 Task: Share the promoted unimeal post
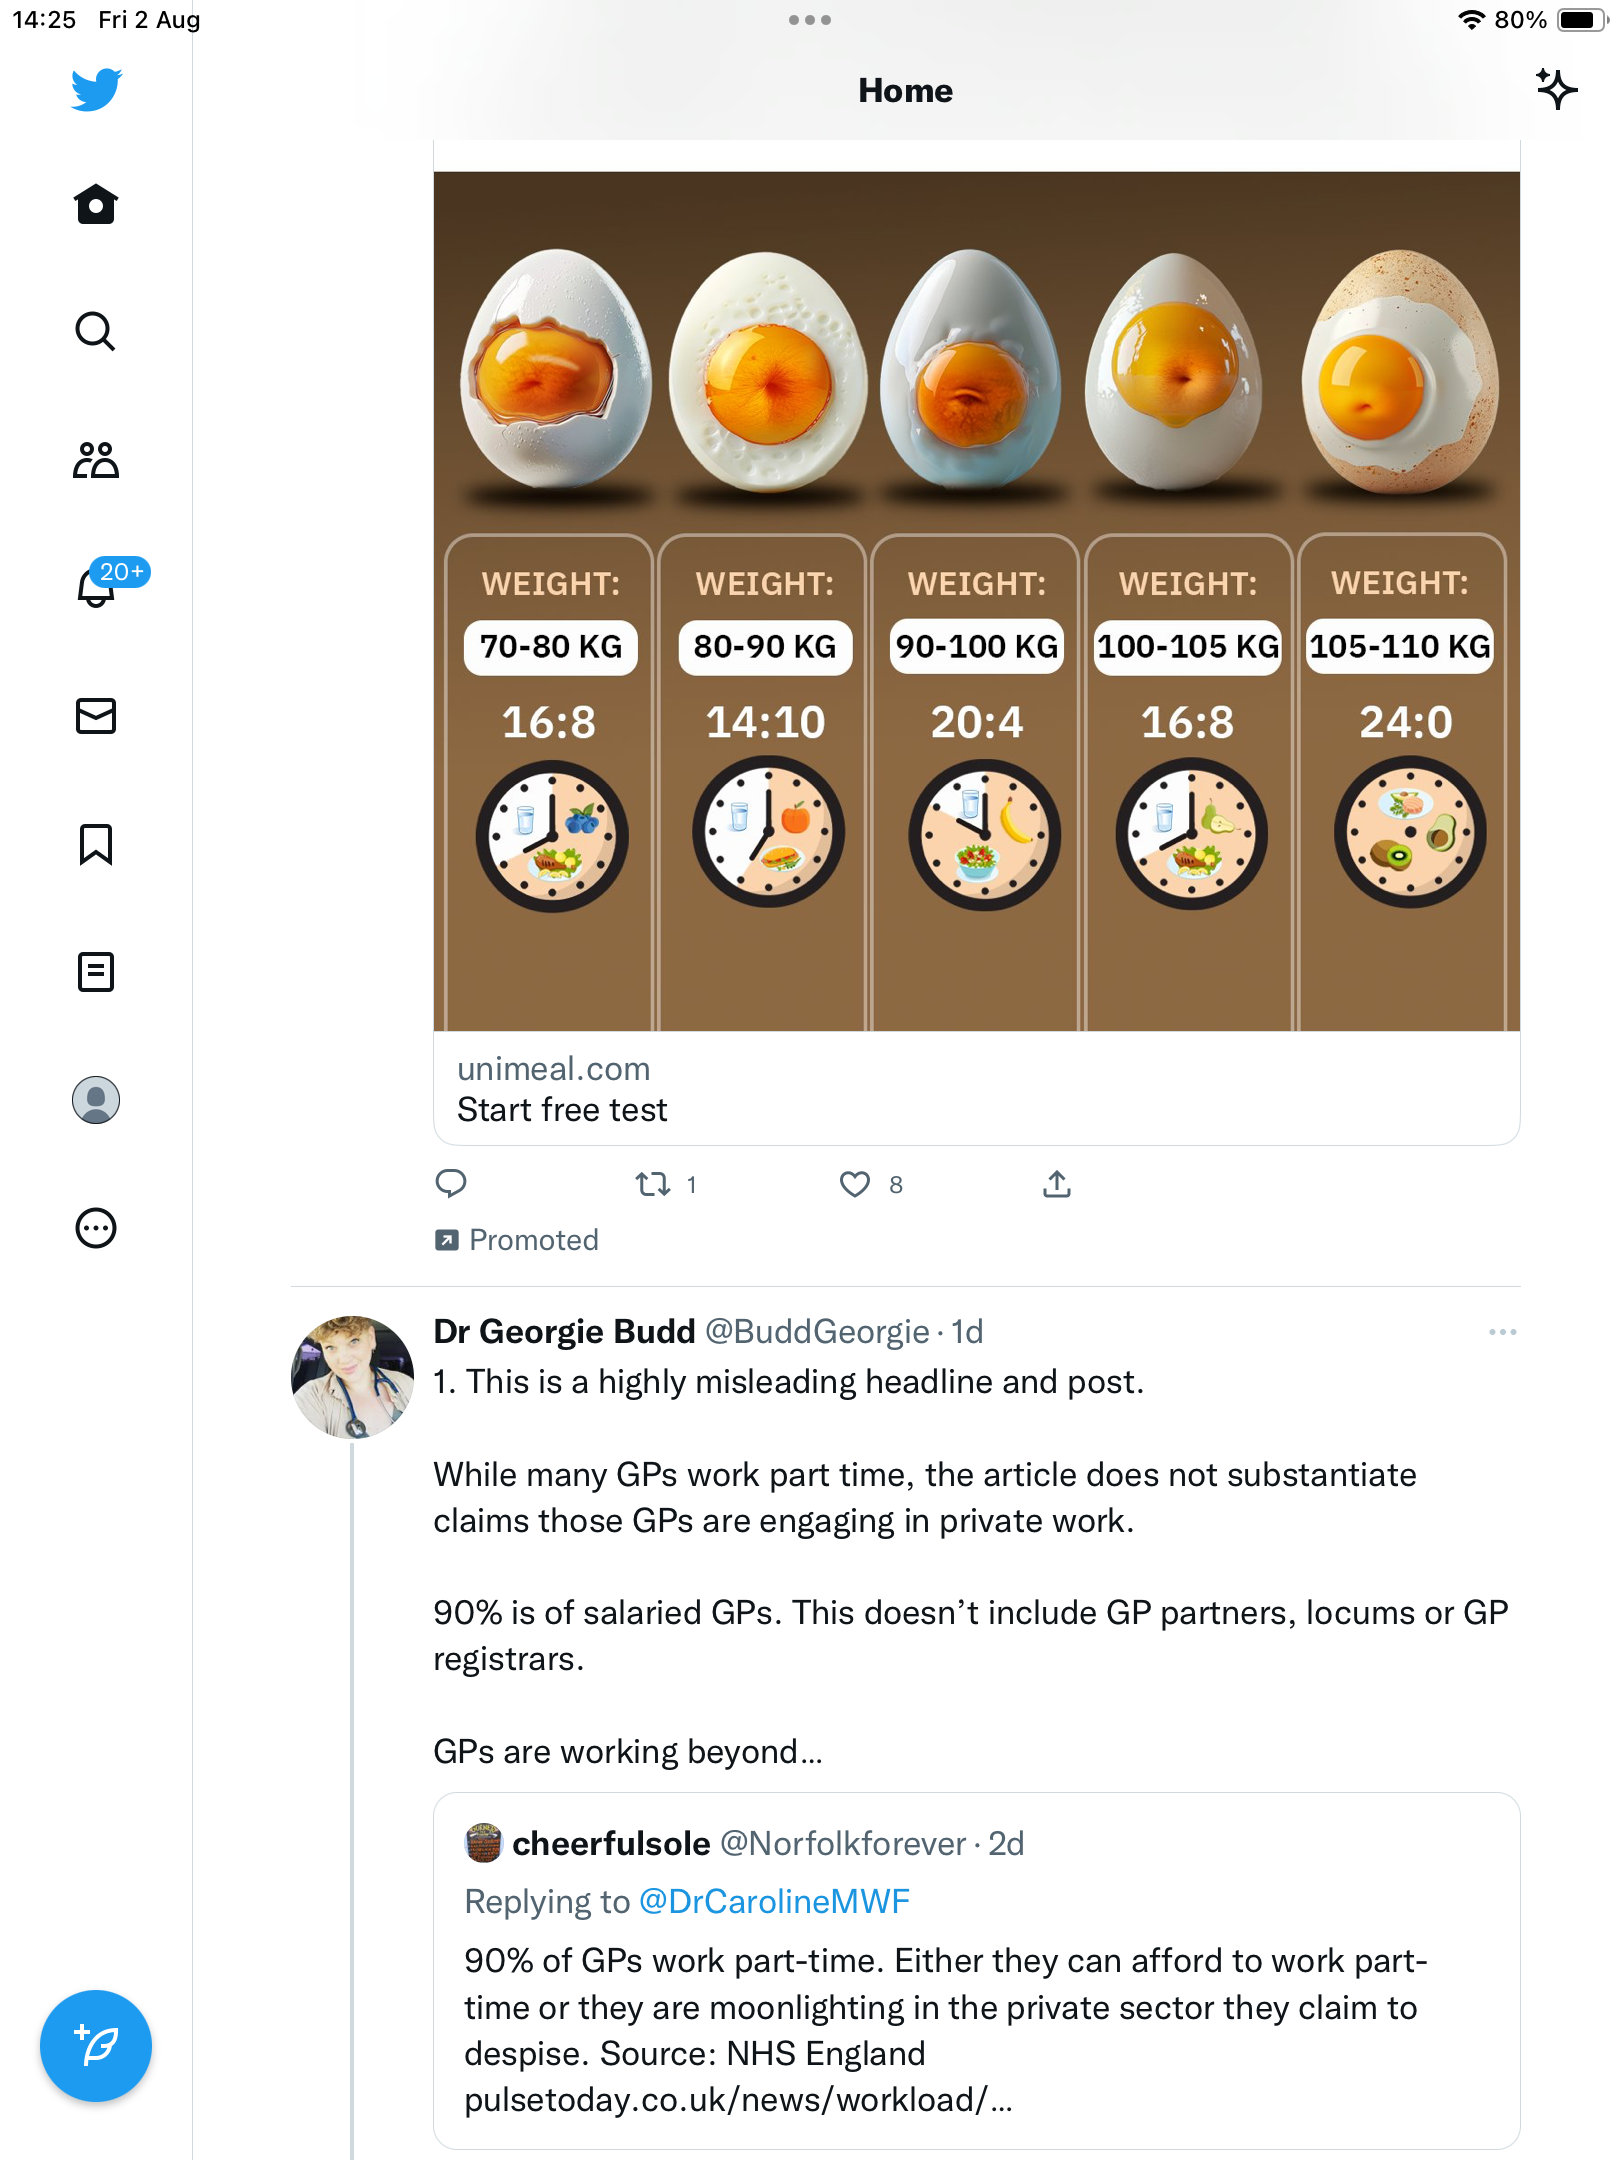pyautogui.click(x=1057, y=1184)
